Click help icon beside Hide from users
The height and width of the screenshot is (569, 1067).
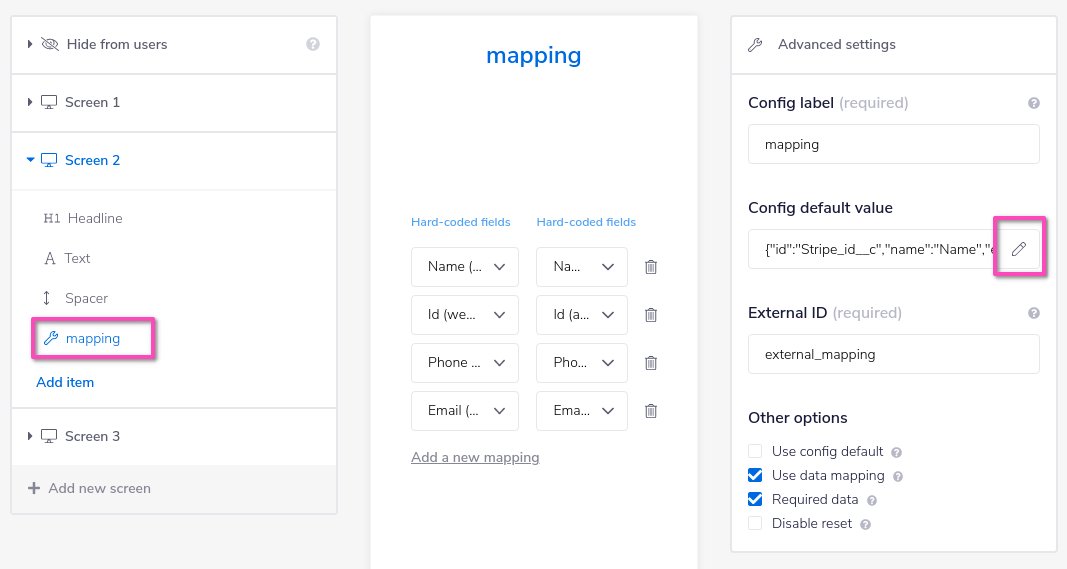click(313, 44)
